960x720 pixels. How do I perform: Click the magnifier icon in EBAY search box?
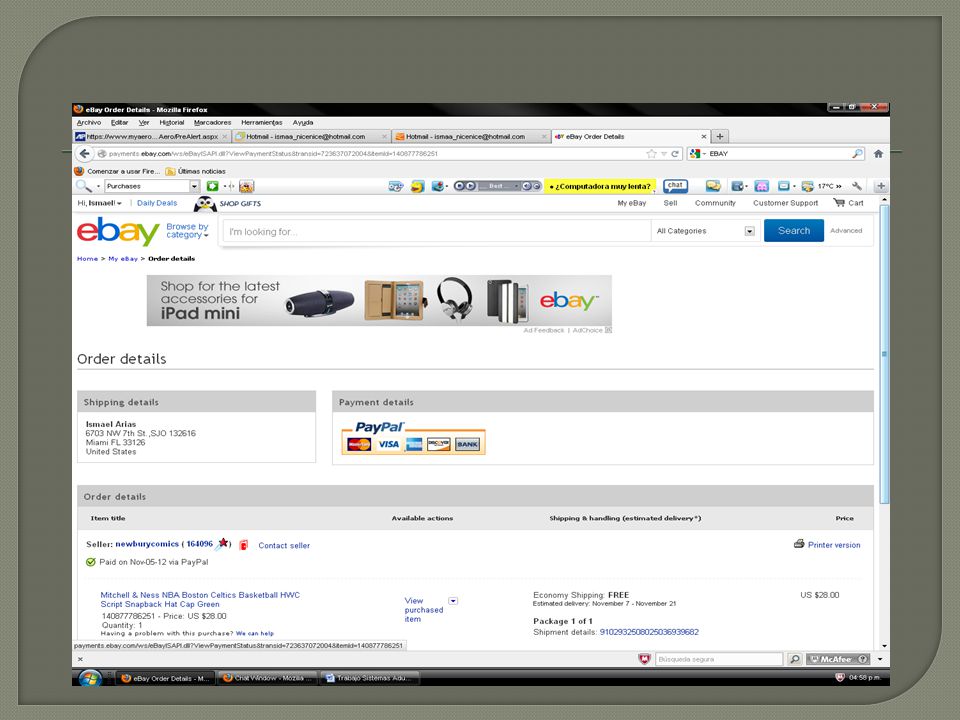click(x=858, y=154)
